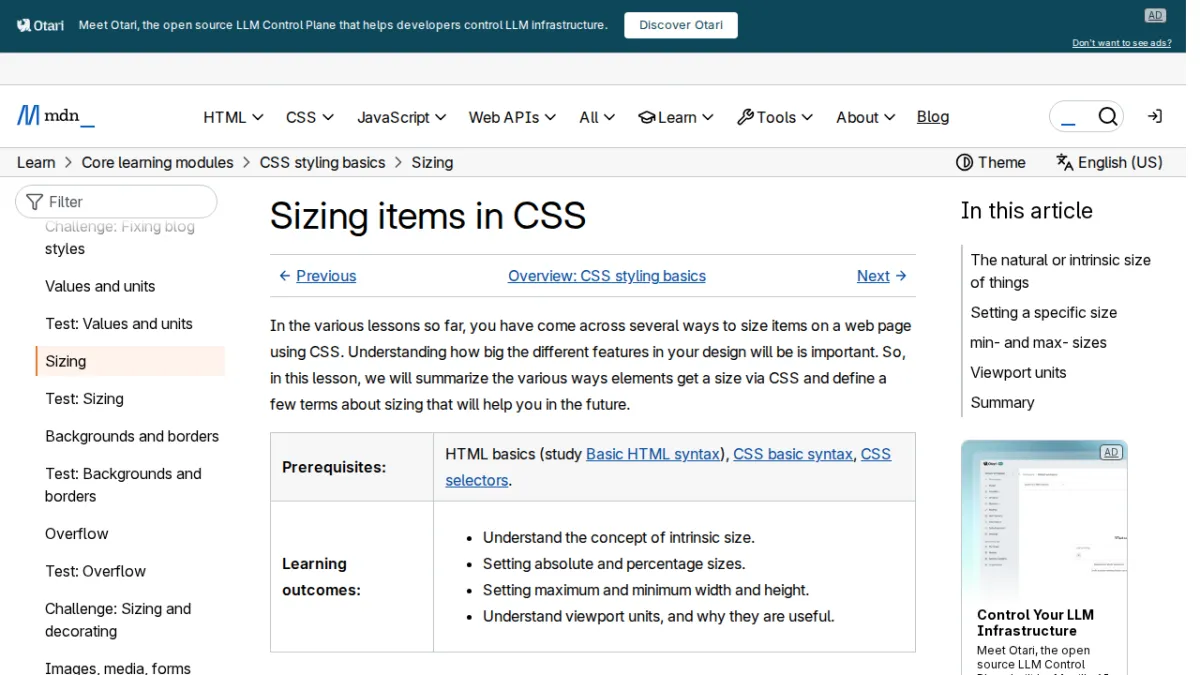Click CSS styling basics breadcrumb
The image size is (1200, 675).
(x=322, y=162)
